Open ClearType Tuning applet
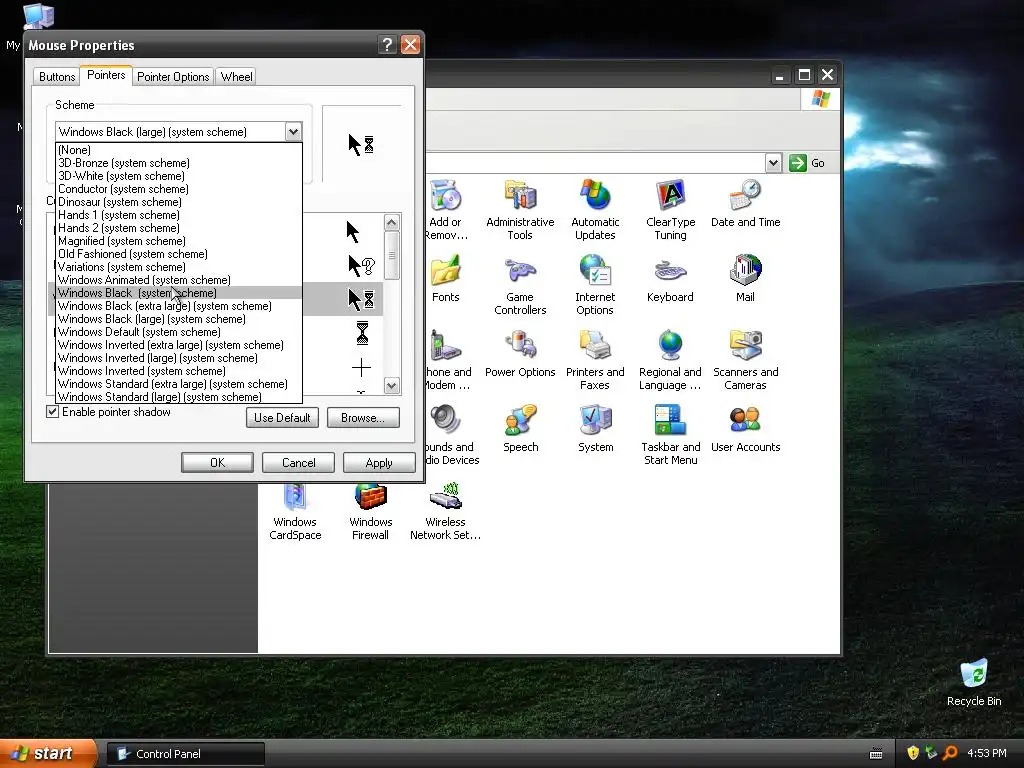The height and width of the screenshot is (768, 1024). coord(670,209)
